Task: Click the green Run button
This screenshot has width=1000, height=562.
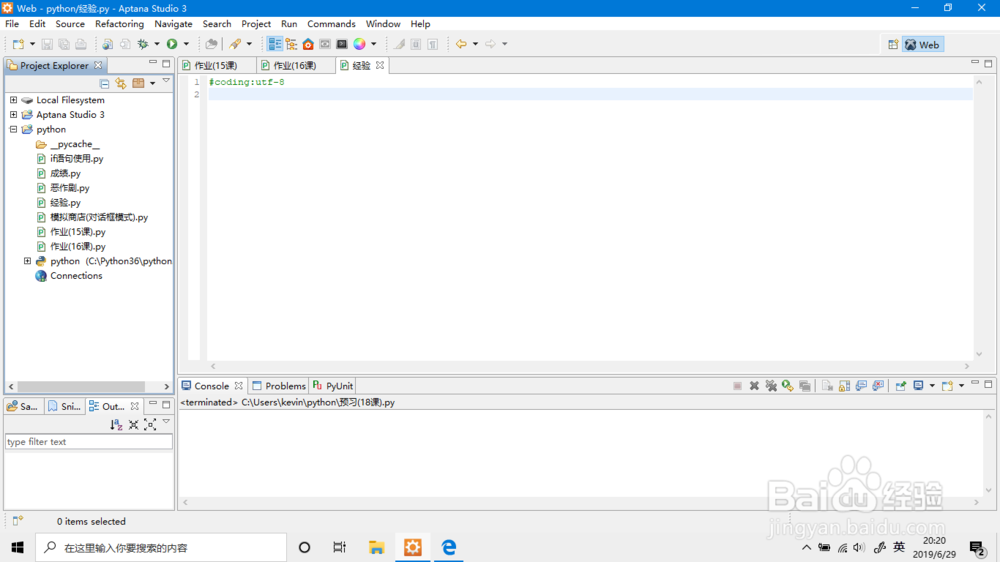Action: [172, 44]
